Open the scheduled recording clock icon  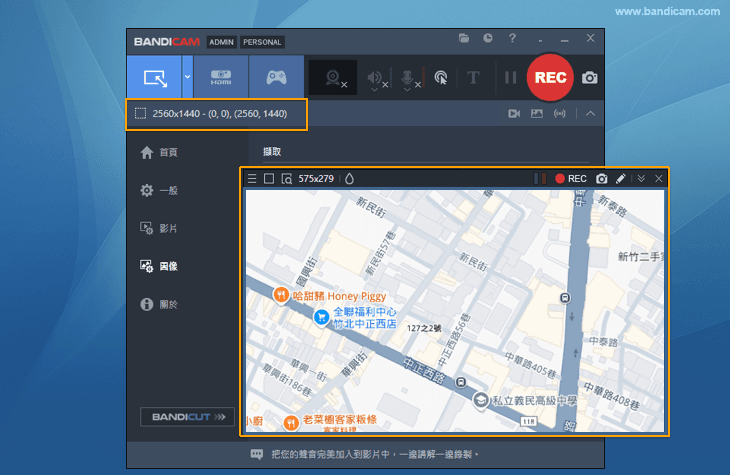tap(488, 38)
